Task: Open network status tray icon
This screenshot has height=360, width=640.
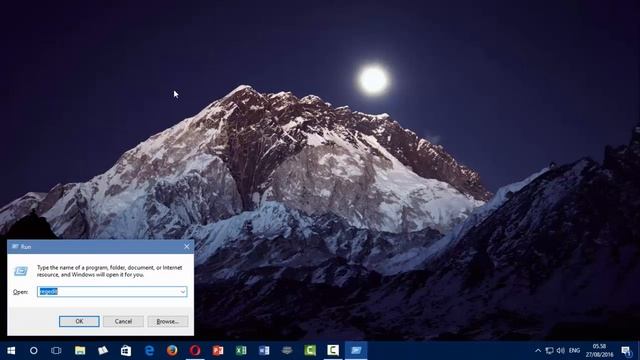Action: click(549, 351)
